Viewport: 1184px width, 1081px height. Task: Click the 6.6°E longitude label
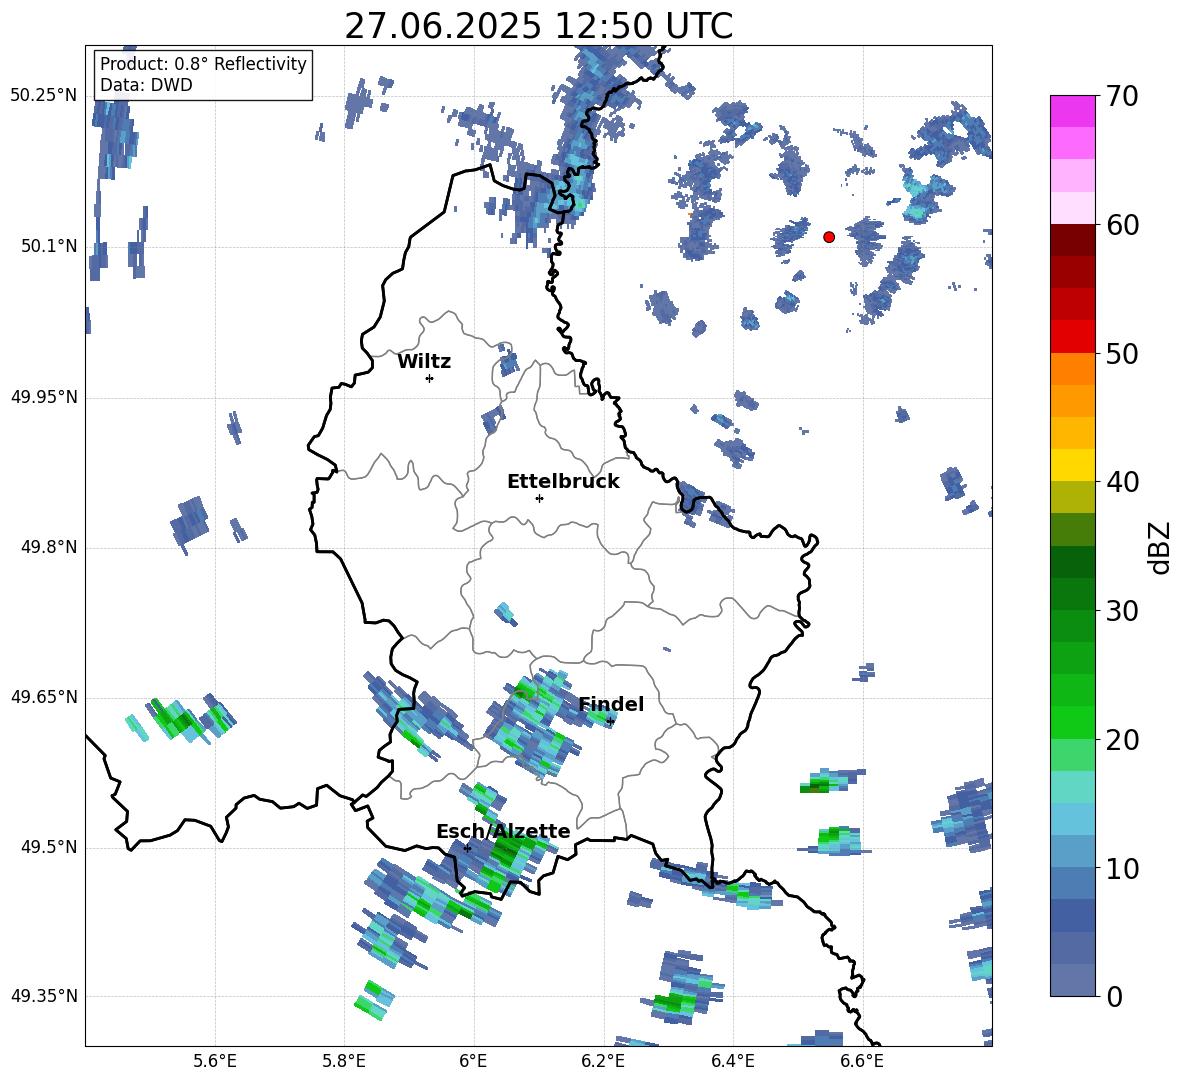[862, 1061]
